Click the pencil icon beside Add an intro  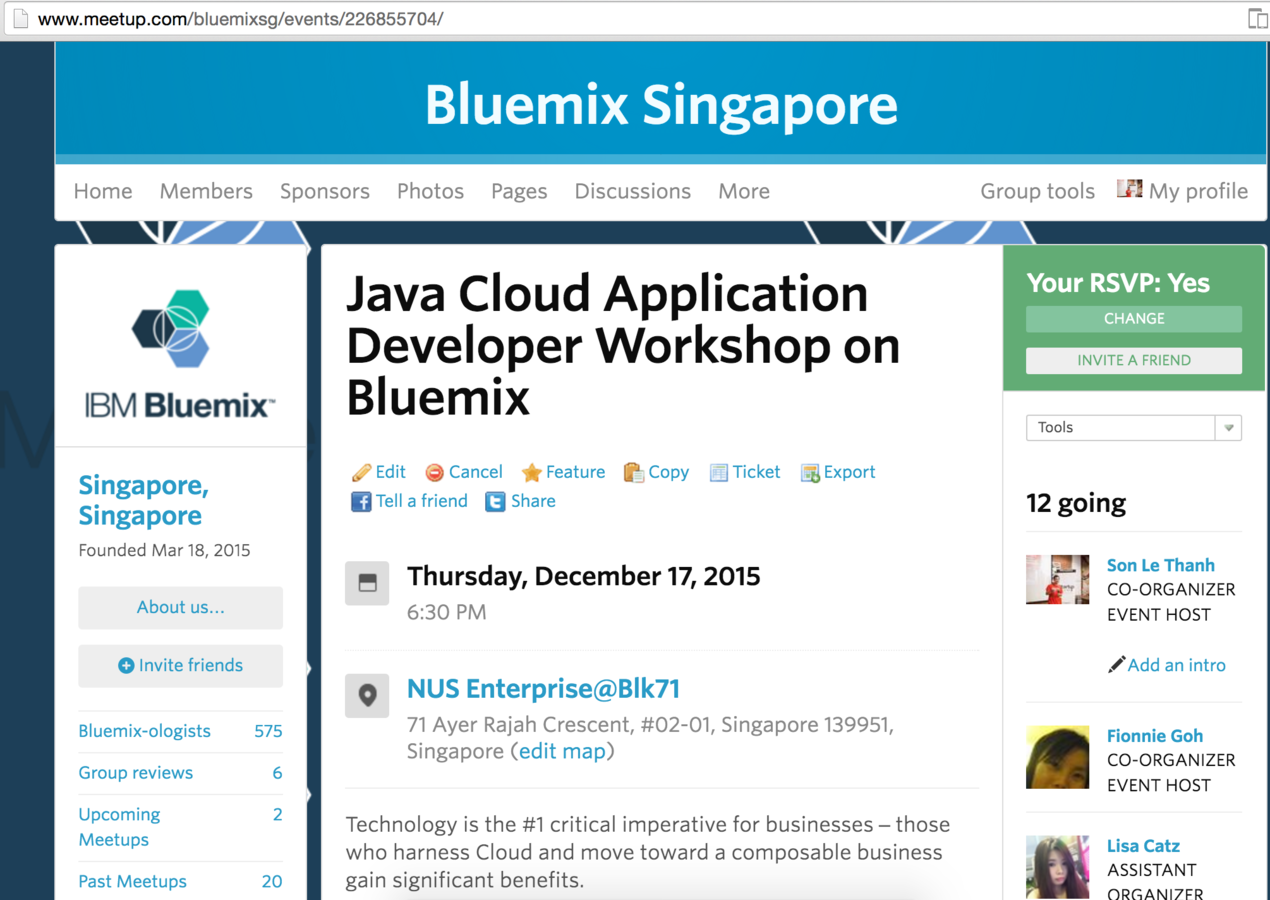[x=1116, y=665]
